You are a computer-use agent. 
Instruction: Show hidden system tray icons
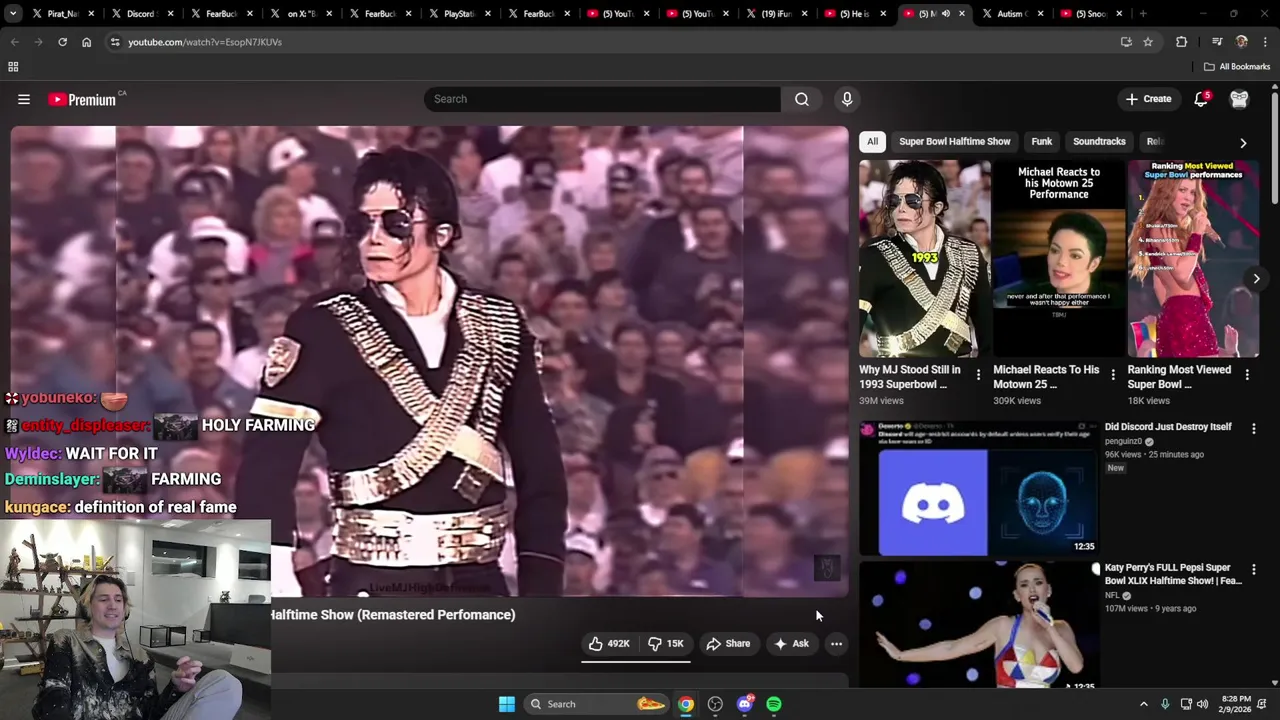(x=1144, y=704)
